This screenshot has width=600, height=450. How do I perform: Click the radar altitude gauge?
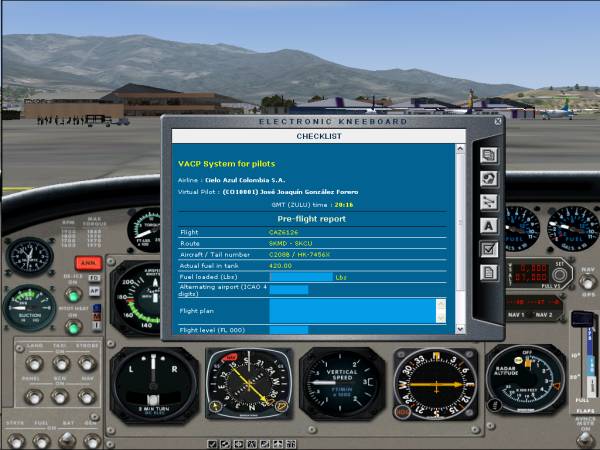[x=526, y=379]
